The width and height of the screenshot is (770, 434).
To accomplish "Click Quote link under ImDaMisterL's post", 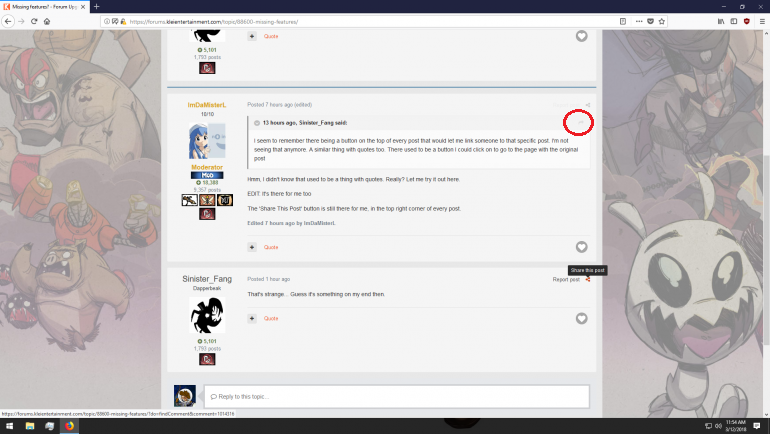I will pyautogui.click(x=270, y=247).
